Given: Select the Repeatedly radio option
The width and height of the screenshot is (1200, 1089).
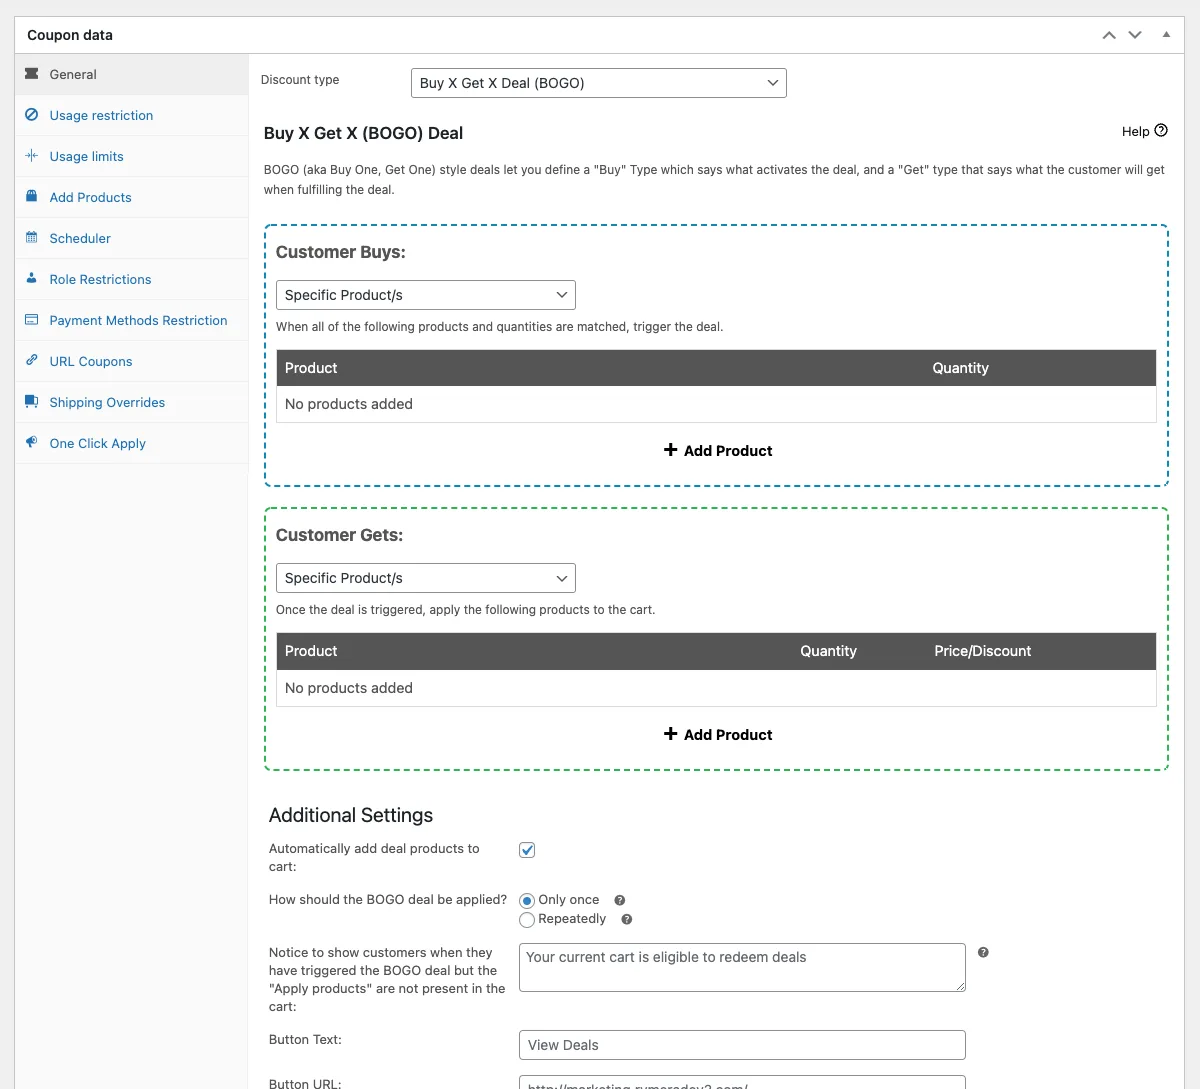Looking at the screenshot, I should 527,920.
